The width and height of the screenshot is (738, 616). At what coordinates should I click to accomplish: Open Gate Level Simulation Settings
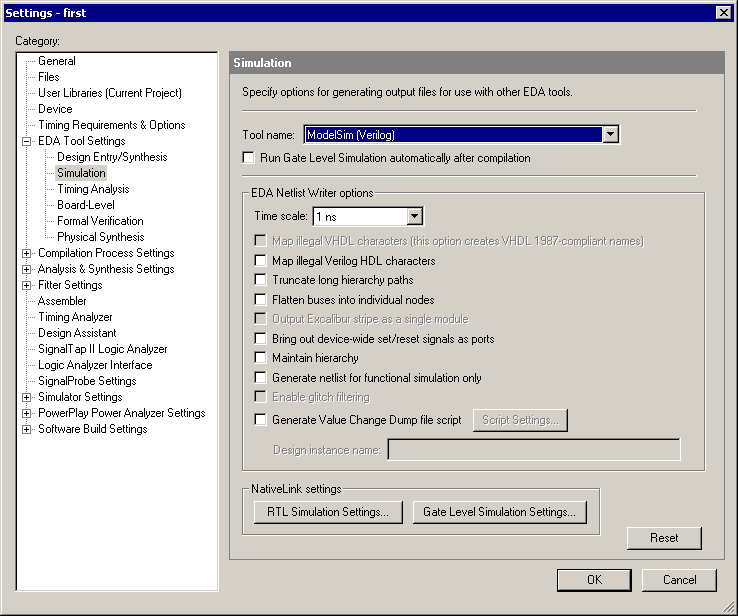click(x=499, y=512)
